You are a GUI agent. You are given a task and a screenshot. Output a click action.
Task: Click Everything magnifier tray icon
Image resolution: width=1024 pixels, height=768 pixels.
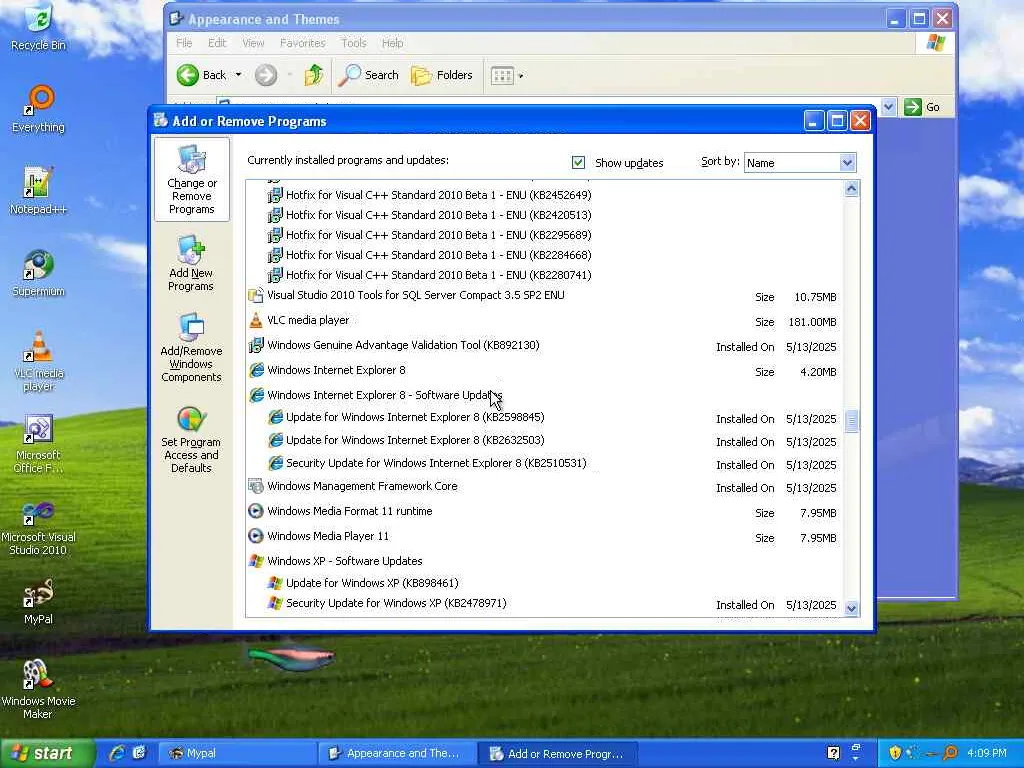pos(951,753)
